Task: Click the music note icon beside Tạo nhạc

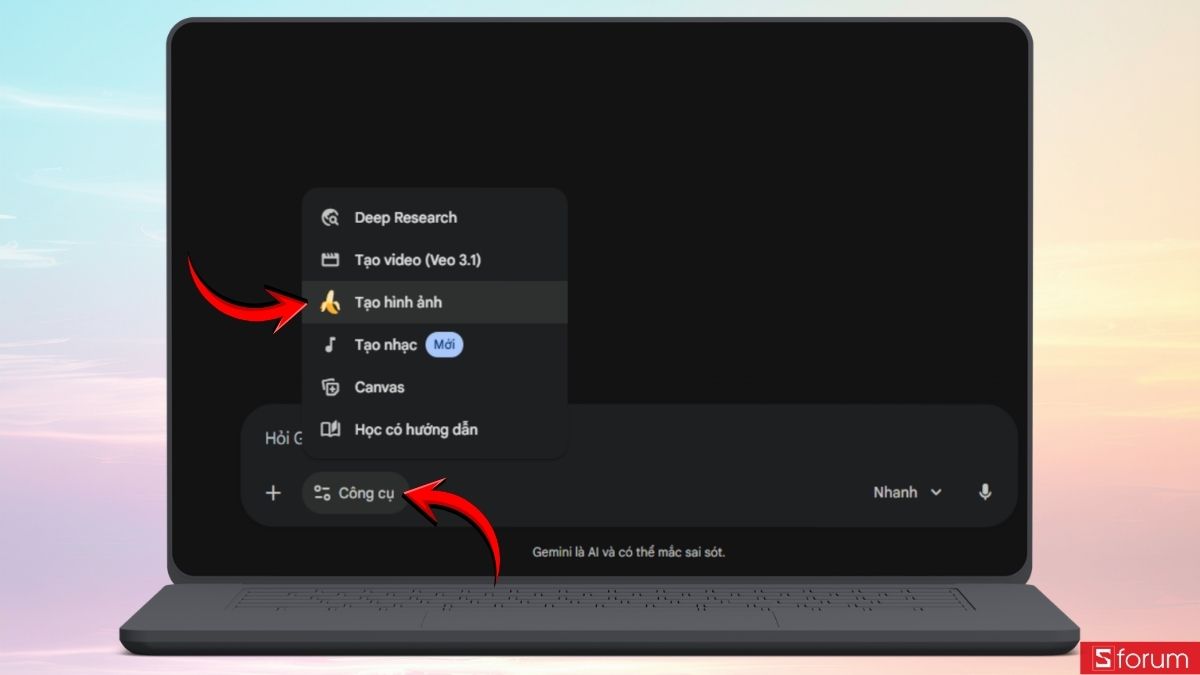Action: [x=330, y=345]
